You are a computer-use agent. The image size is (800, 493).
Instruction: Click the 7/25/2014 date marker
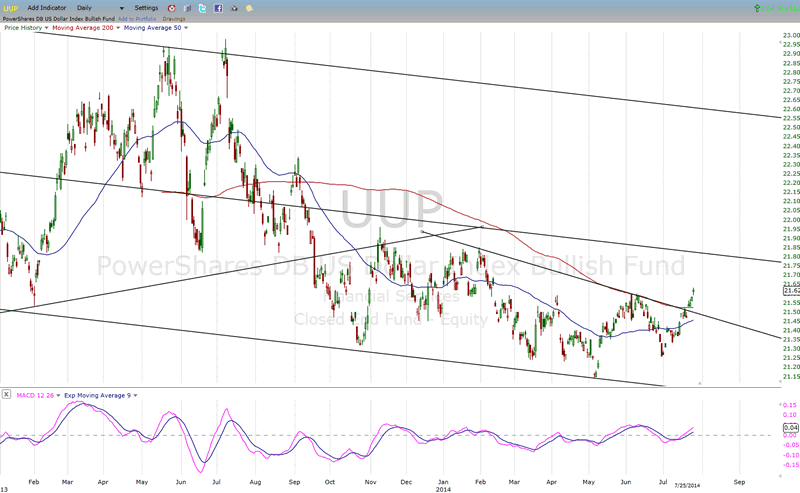pyautogui.click(x=687, y=485)
